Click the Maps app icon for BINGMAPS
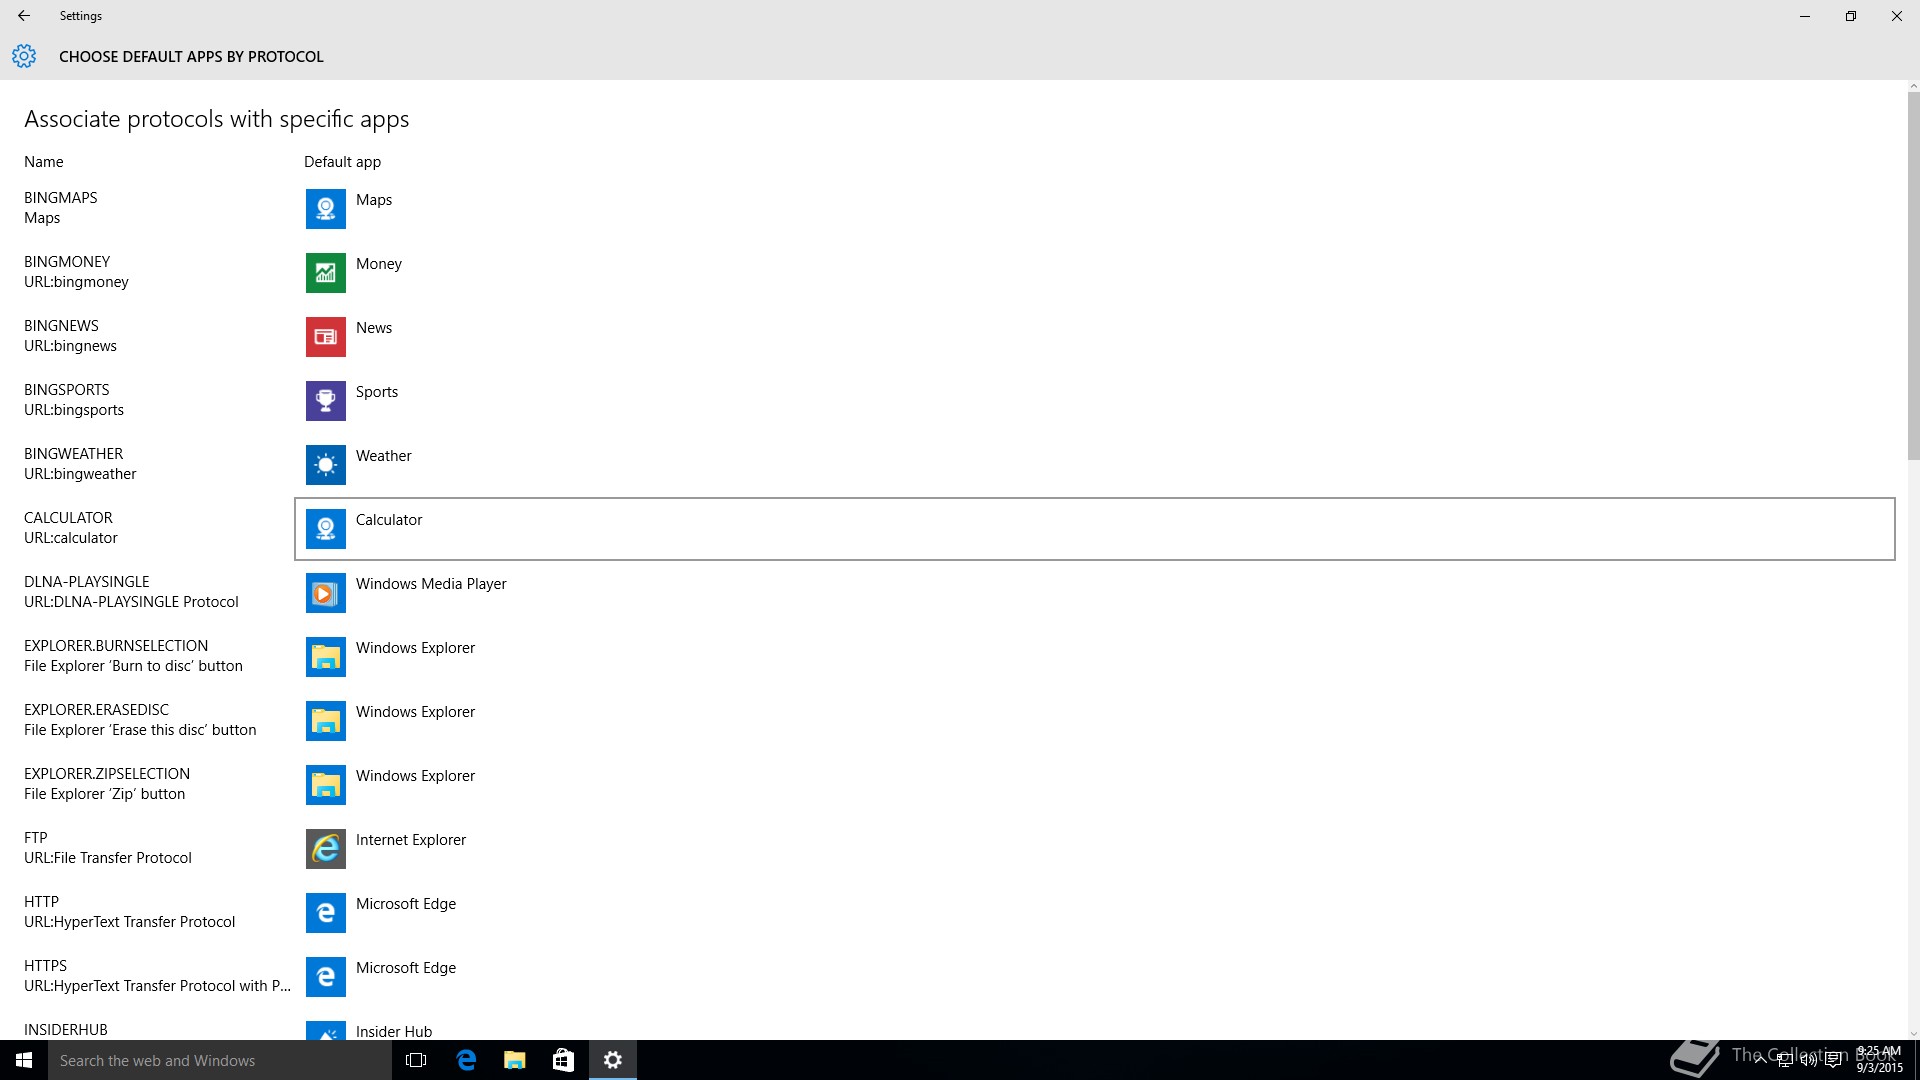This screenshot has height=1080, width=1920. [x=325, y=209]
